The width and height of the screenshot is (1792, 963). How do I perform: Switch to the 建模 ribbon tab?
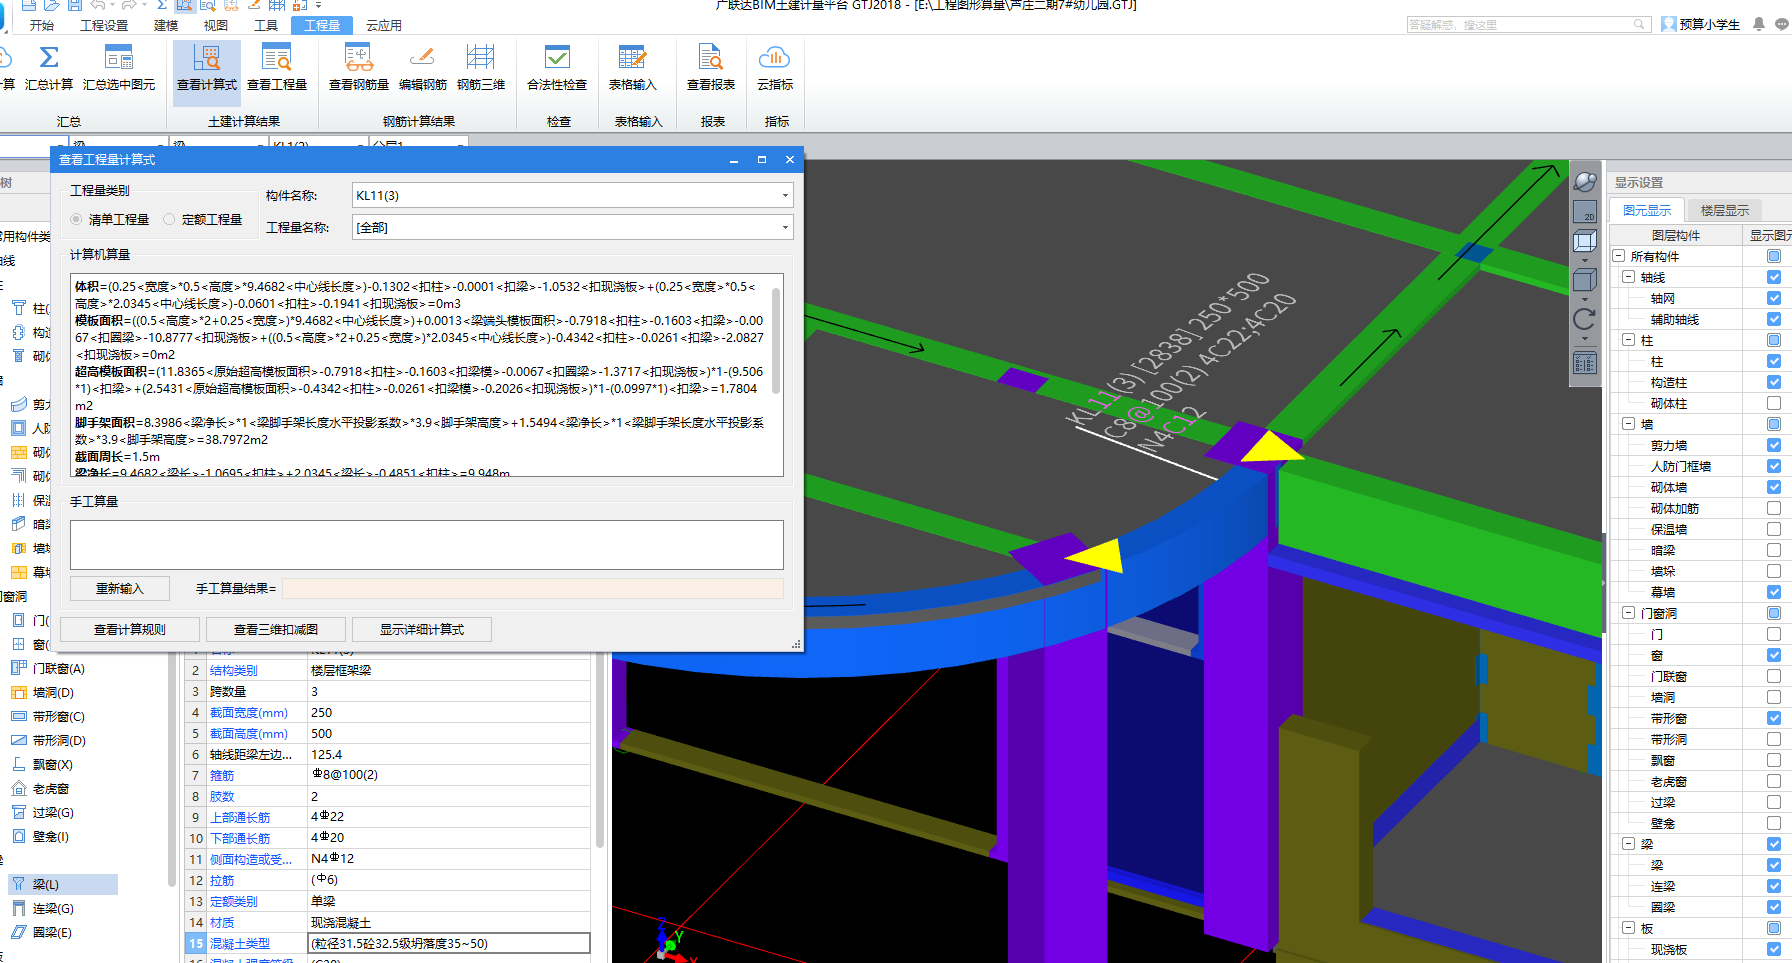[166, 25]
